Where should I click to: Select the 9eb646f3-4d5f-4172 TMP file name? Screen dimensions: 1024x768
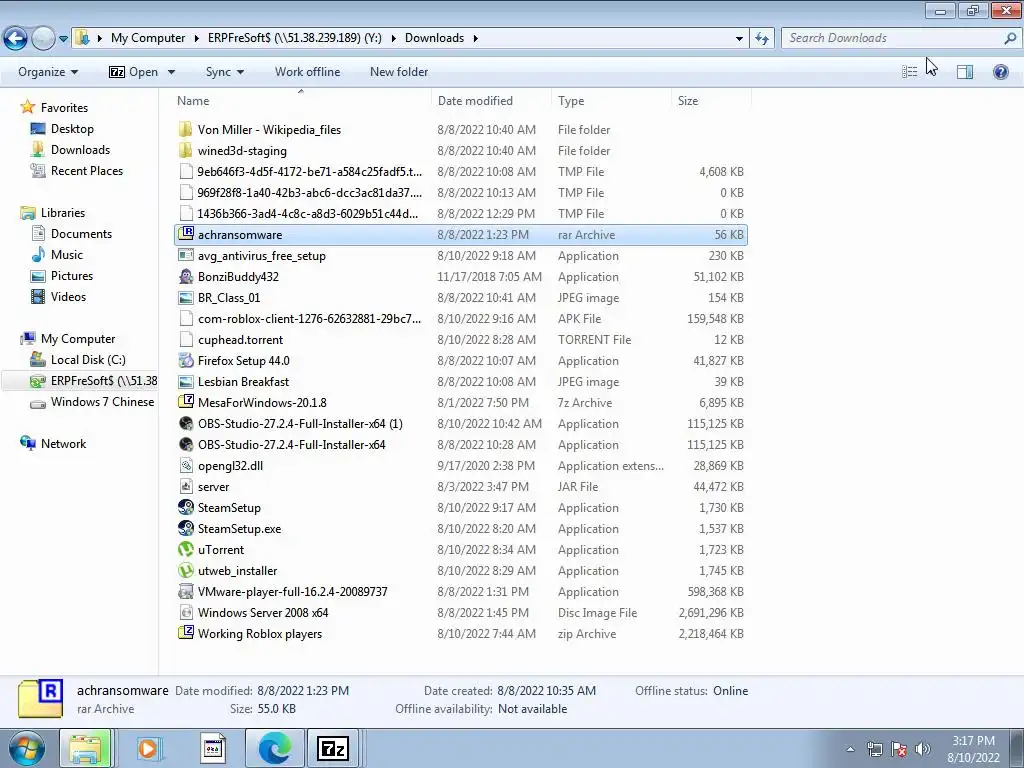point(310,172)
